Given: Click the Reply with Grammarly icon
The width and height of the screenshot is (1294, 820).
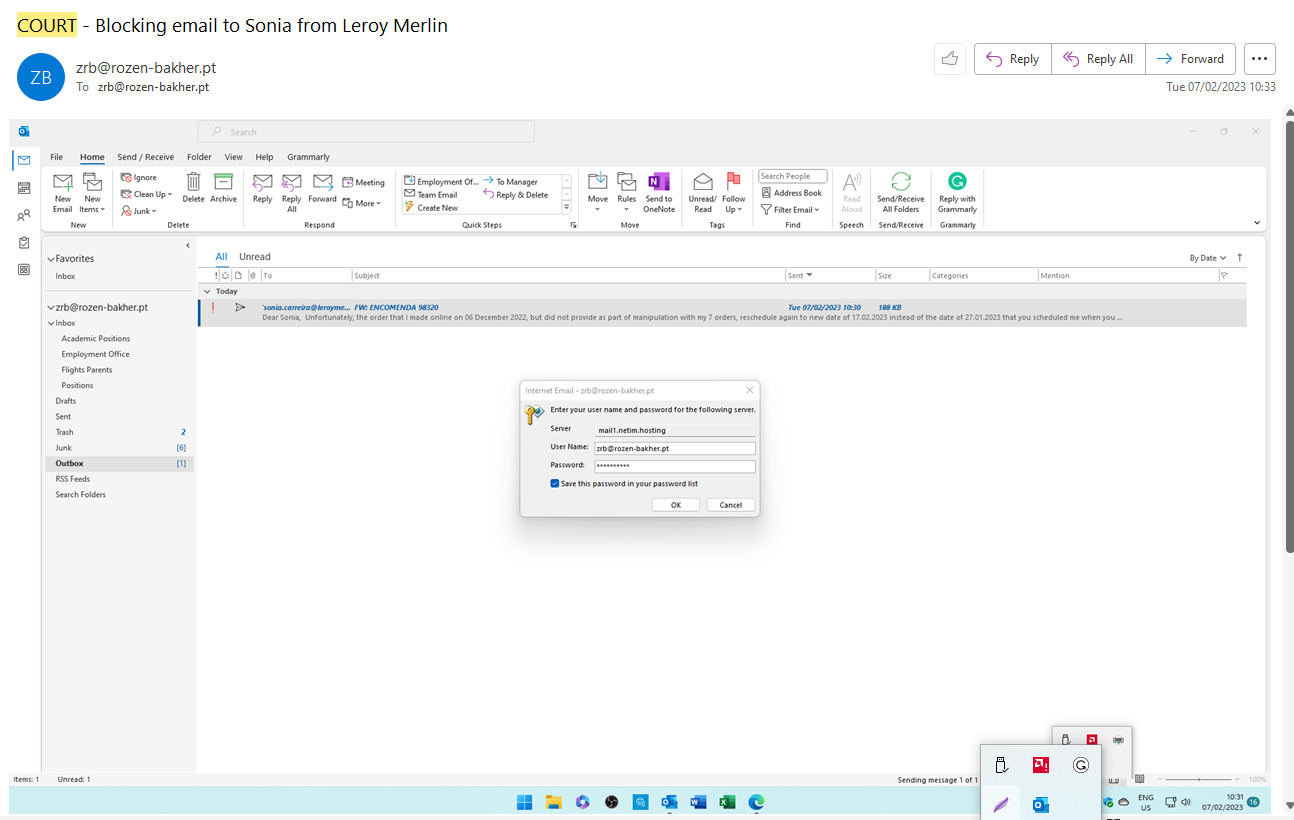Looking at the screenshot, I should [957, 192].
